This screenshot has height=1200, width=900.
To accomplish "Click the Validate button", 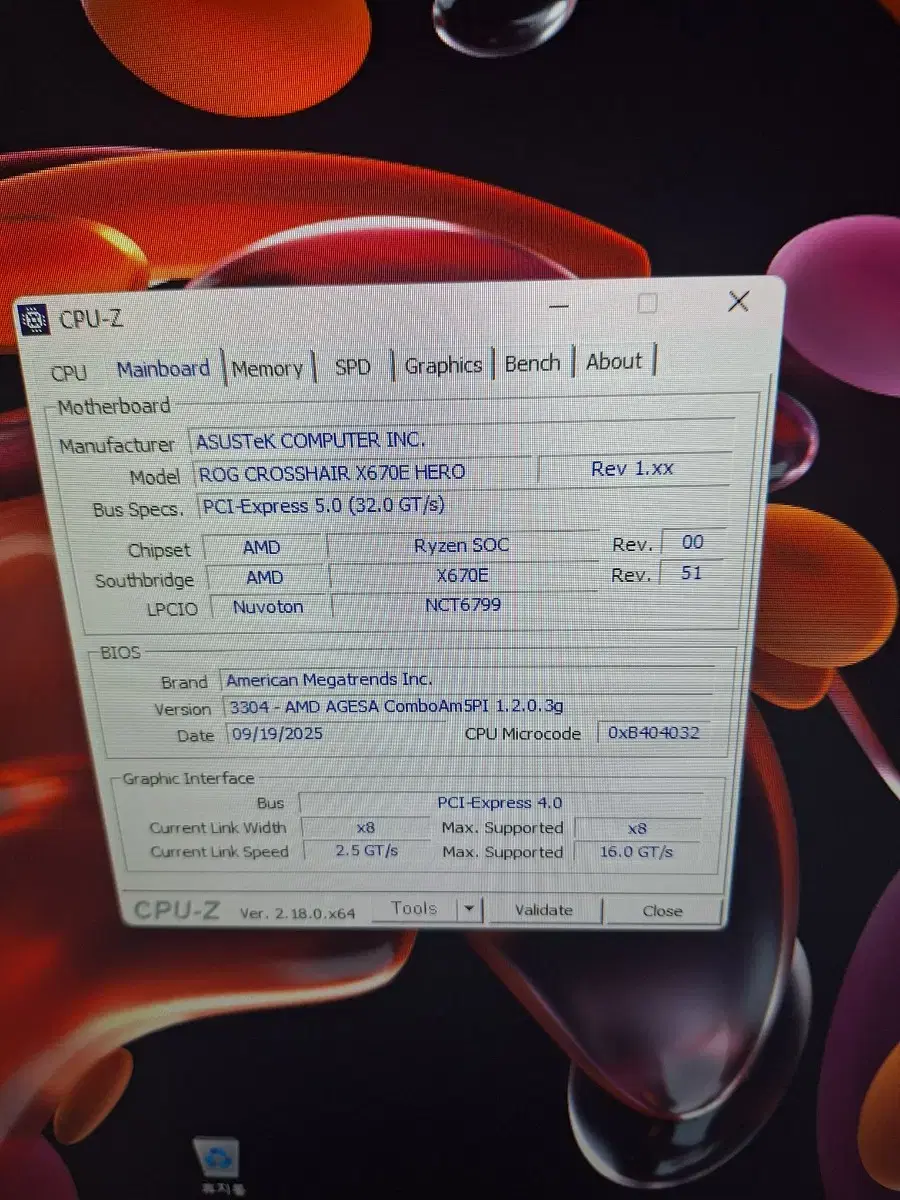I will click(544, 910).
